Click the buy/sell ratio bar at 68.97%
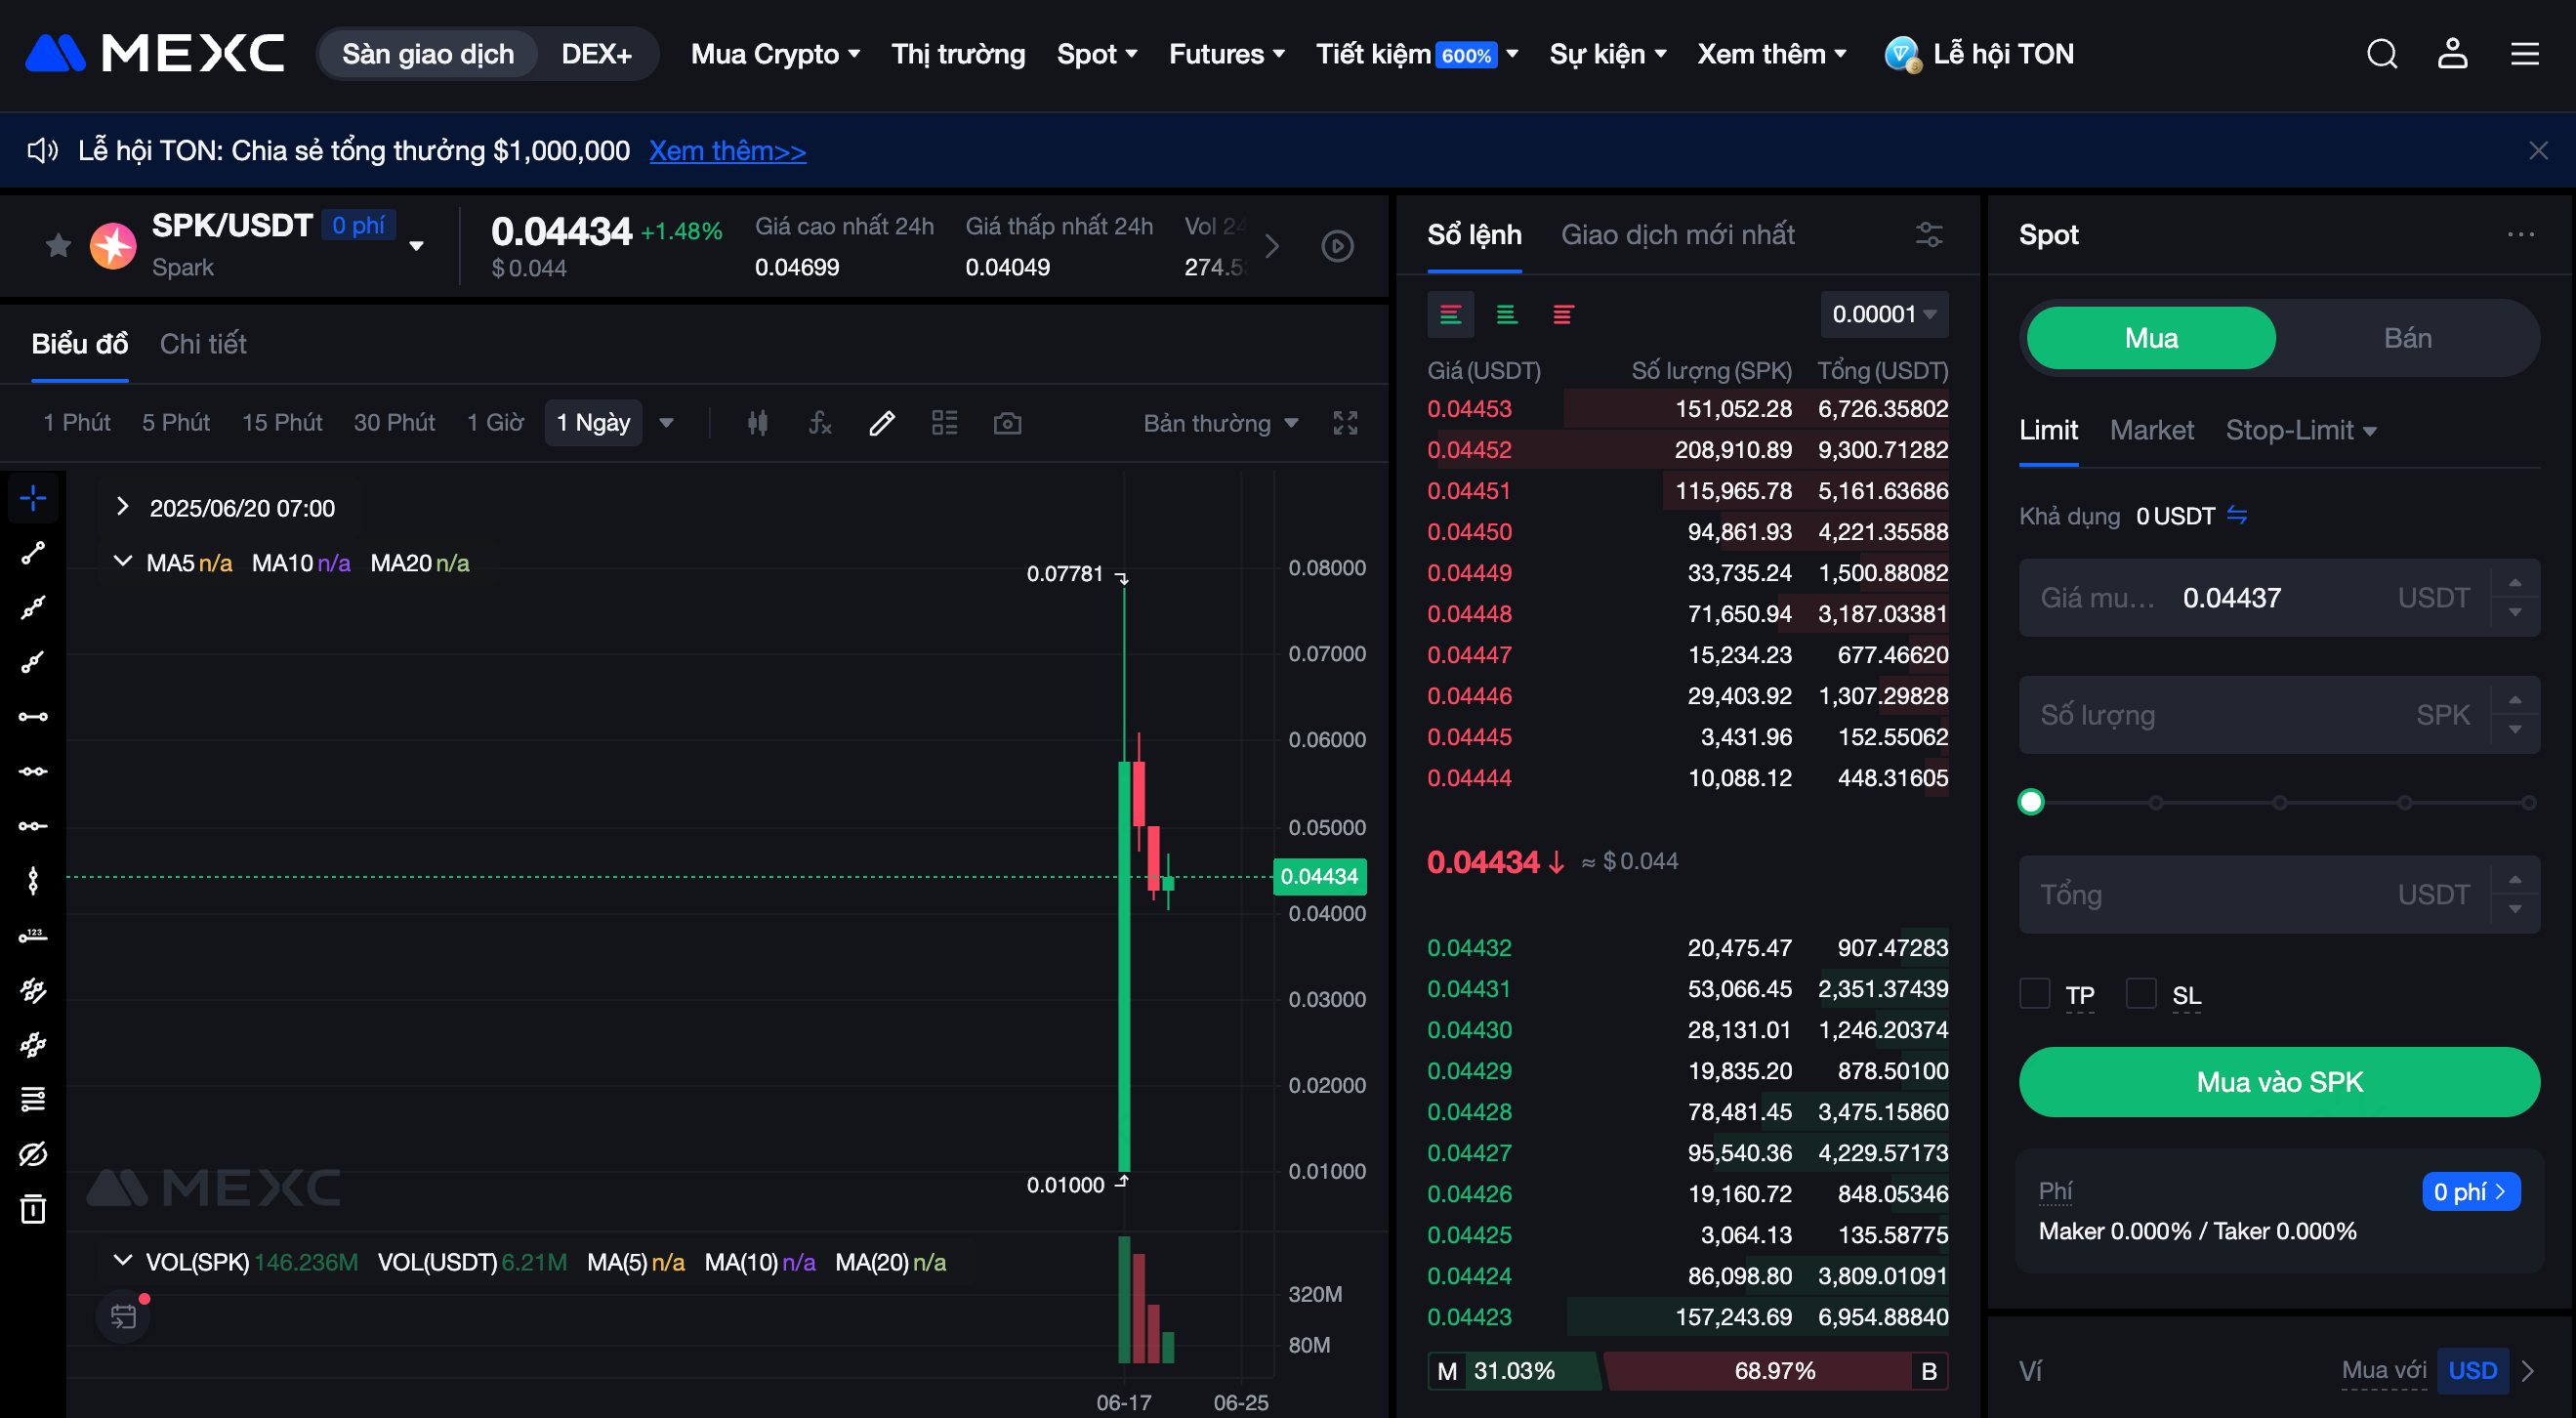This screenshot has width=2576, height=1418. [x=1774, y=1370]
